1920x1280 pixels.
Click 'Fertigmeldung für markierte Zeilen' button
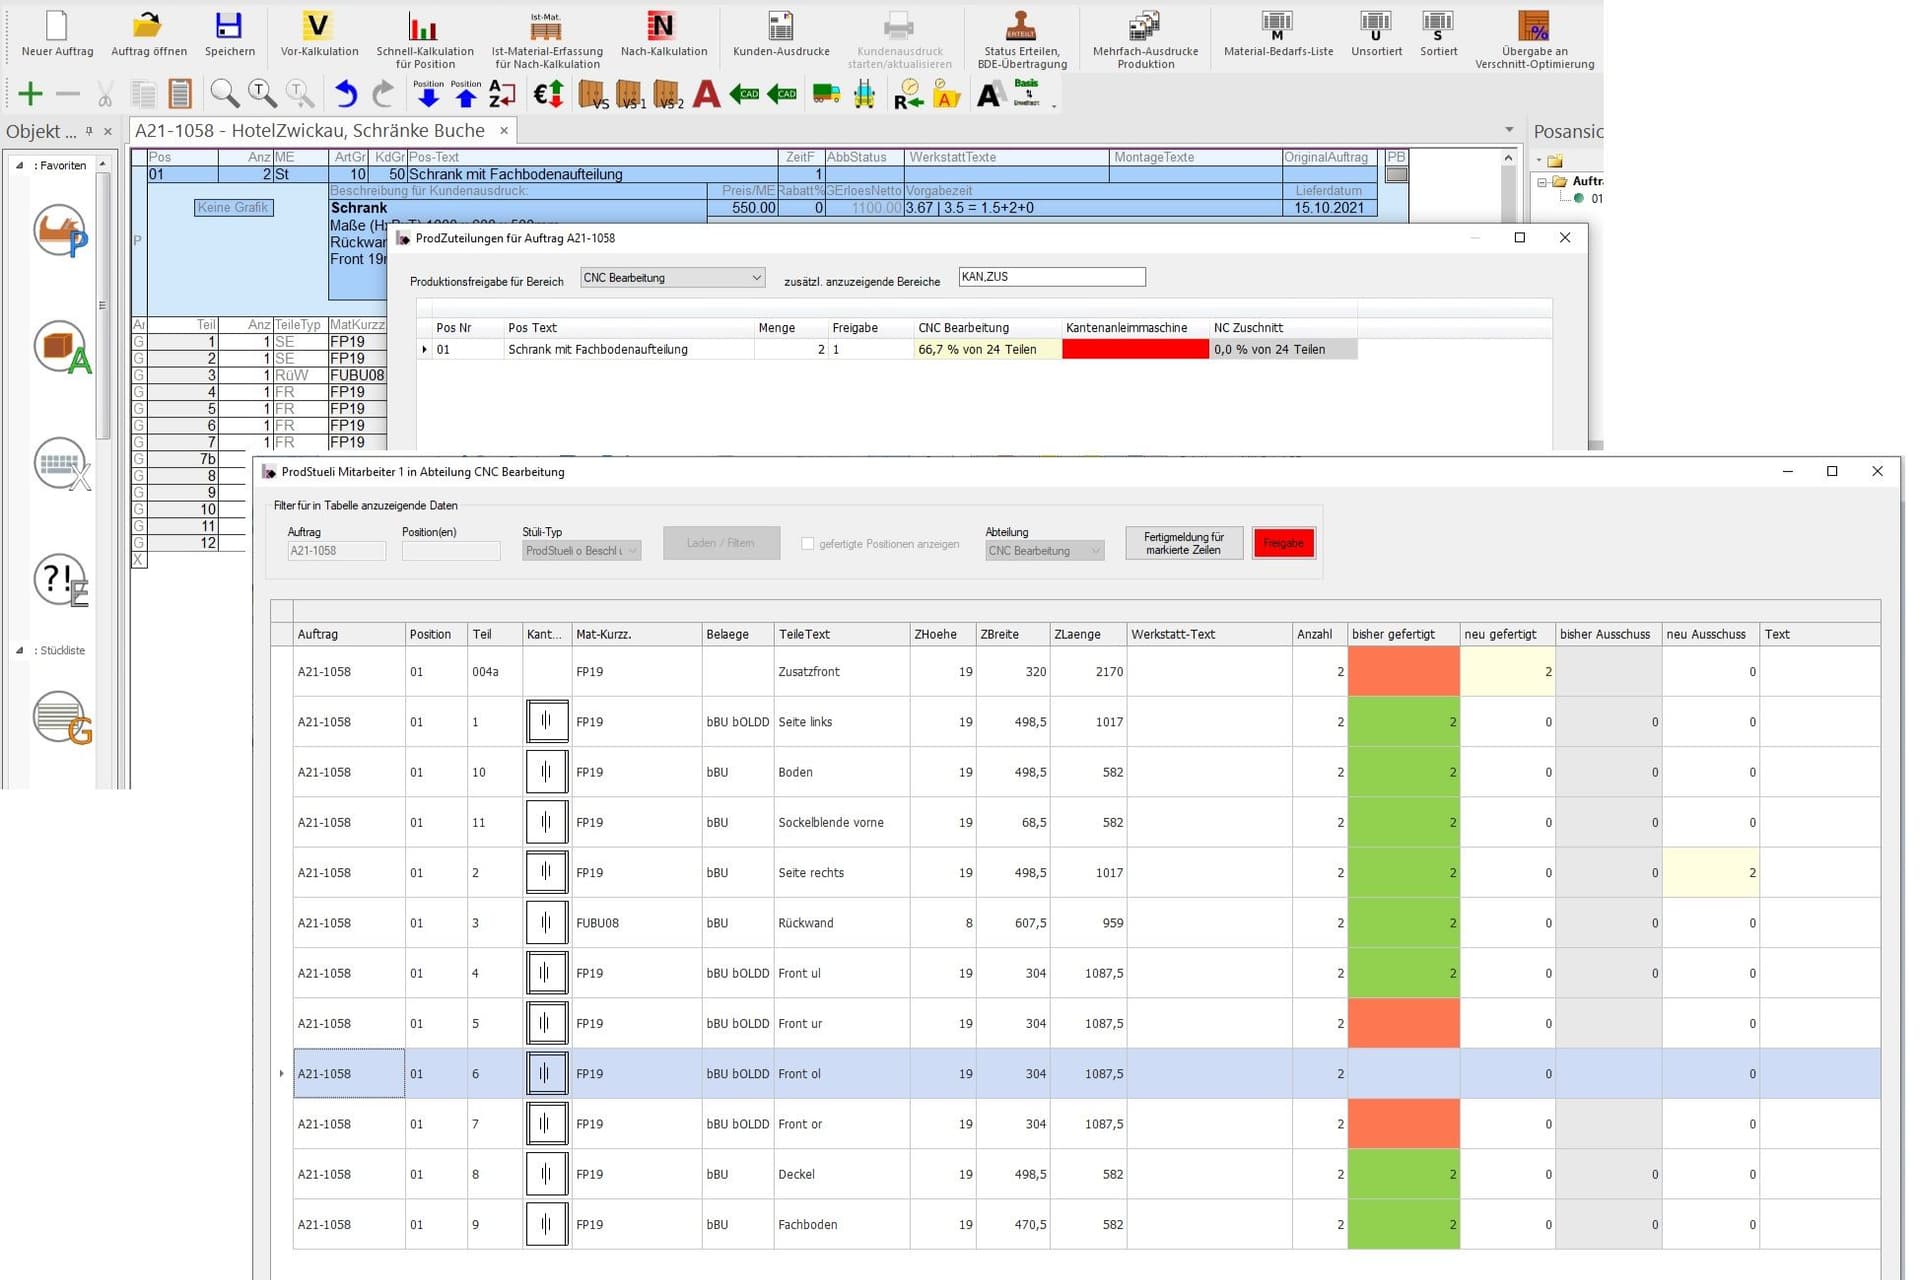pyautogui.click(x=1183, y=543)
